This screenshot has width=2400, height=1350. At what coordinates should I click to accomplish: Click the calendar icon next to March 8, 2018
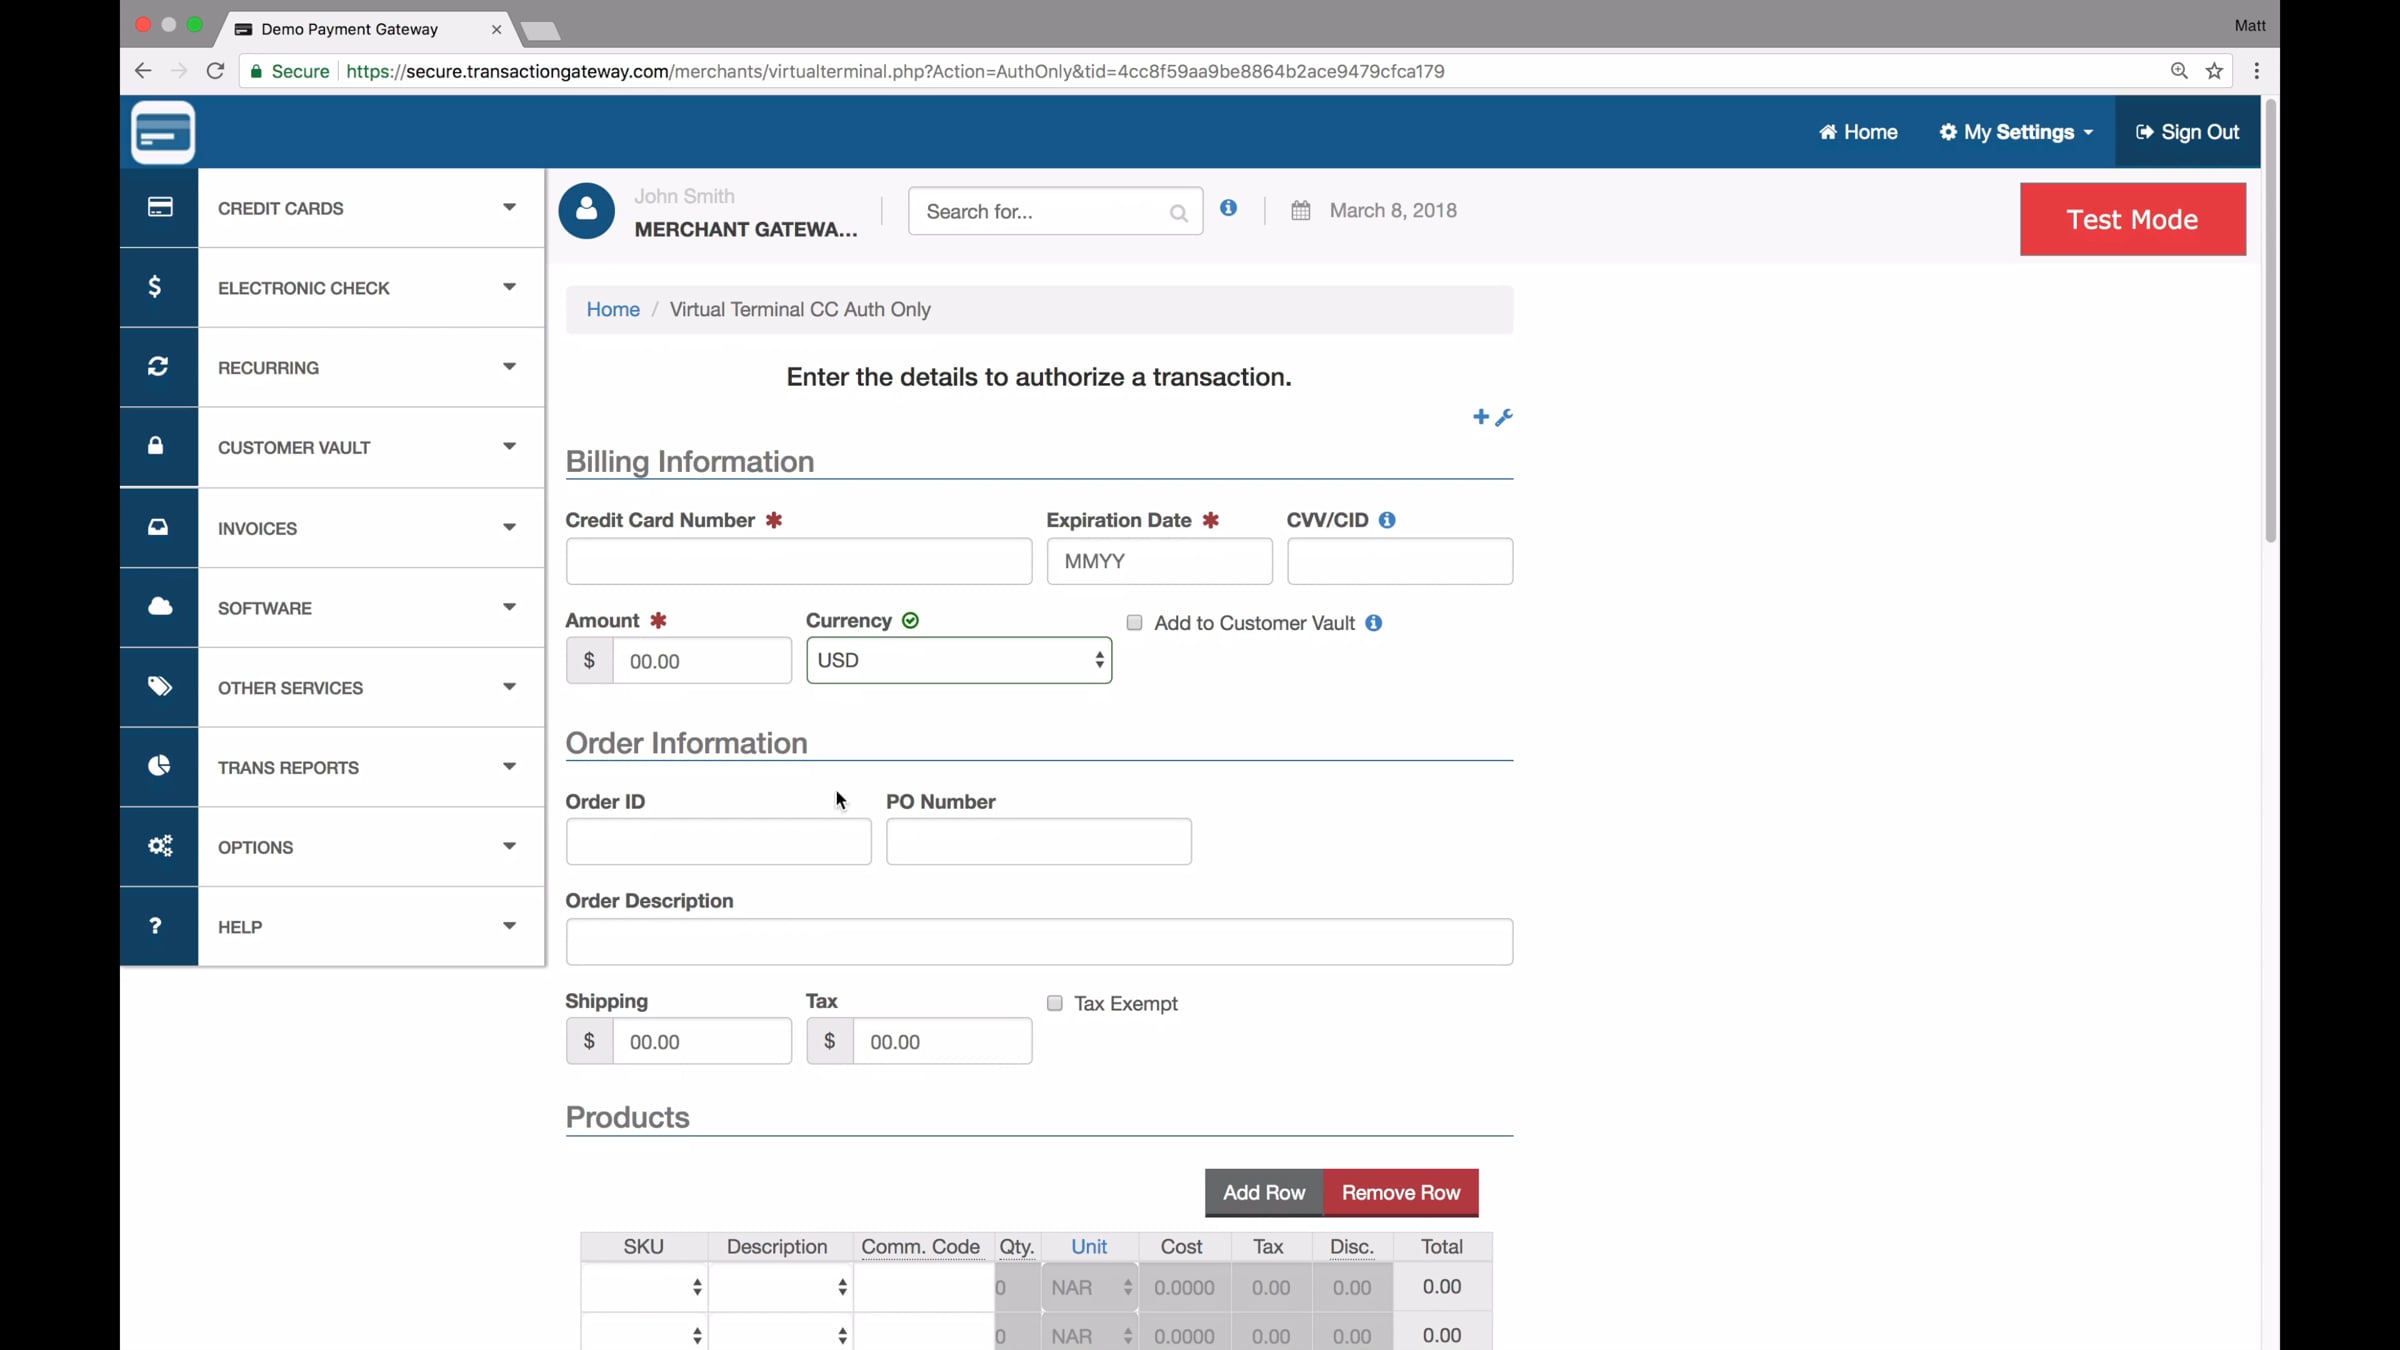1301,211
